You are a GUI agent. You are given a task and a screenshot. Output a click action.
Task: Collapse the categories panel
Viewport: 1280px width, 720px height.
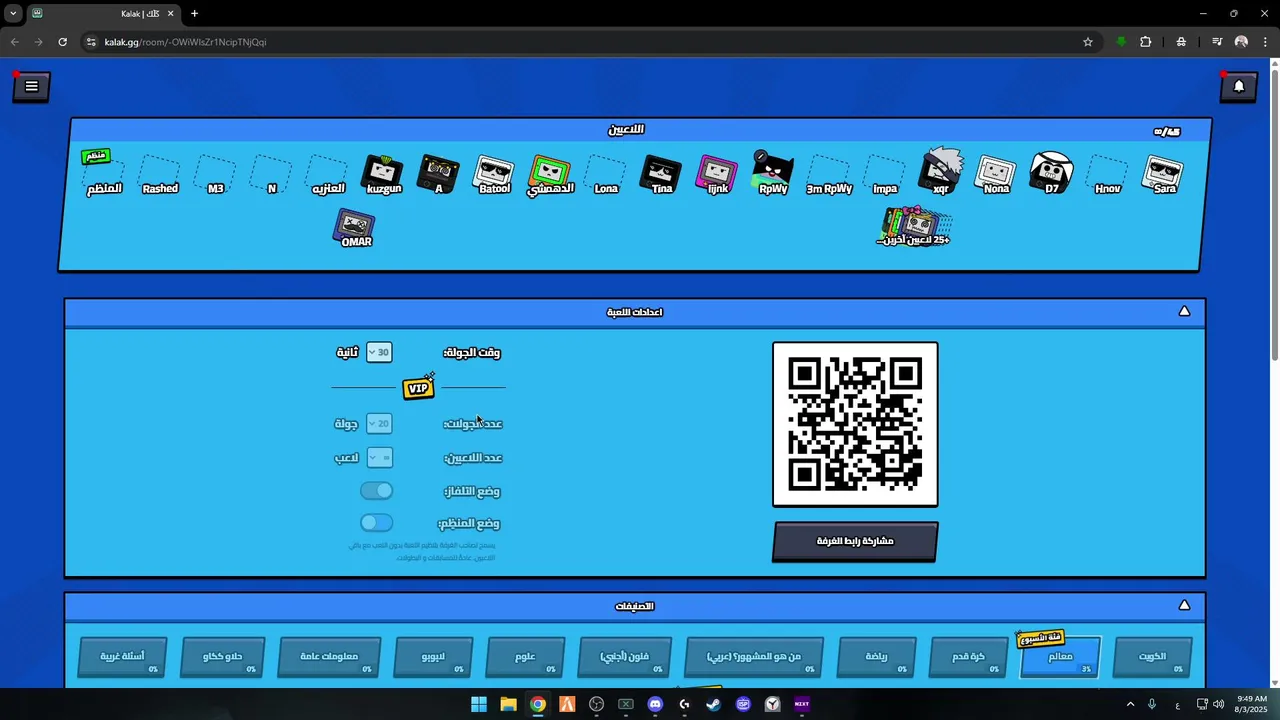(1184, 606)
